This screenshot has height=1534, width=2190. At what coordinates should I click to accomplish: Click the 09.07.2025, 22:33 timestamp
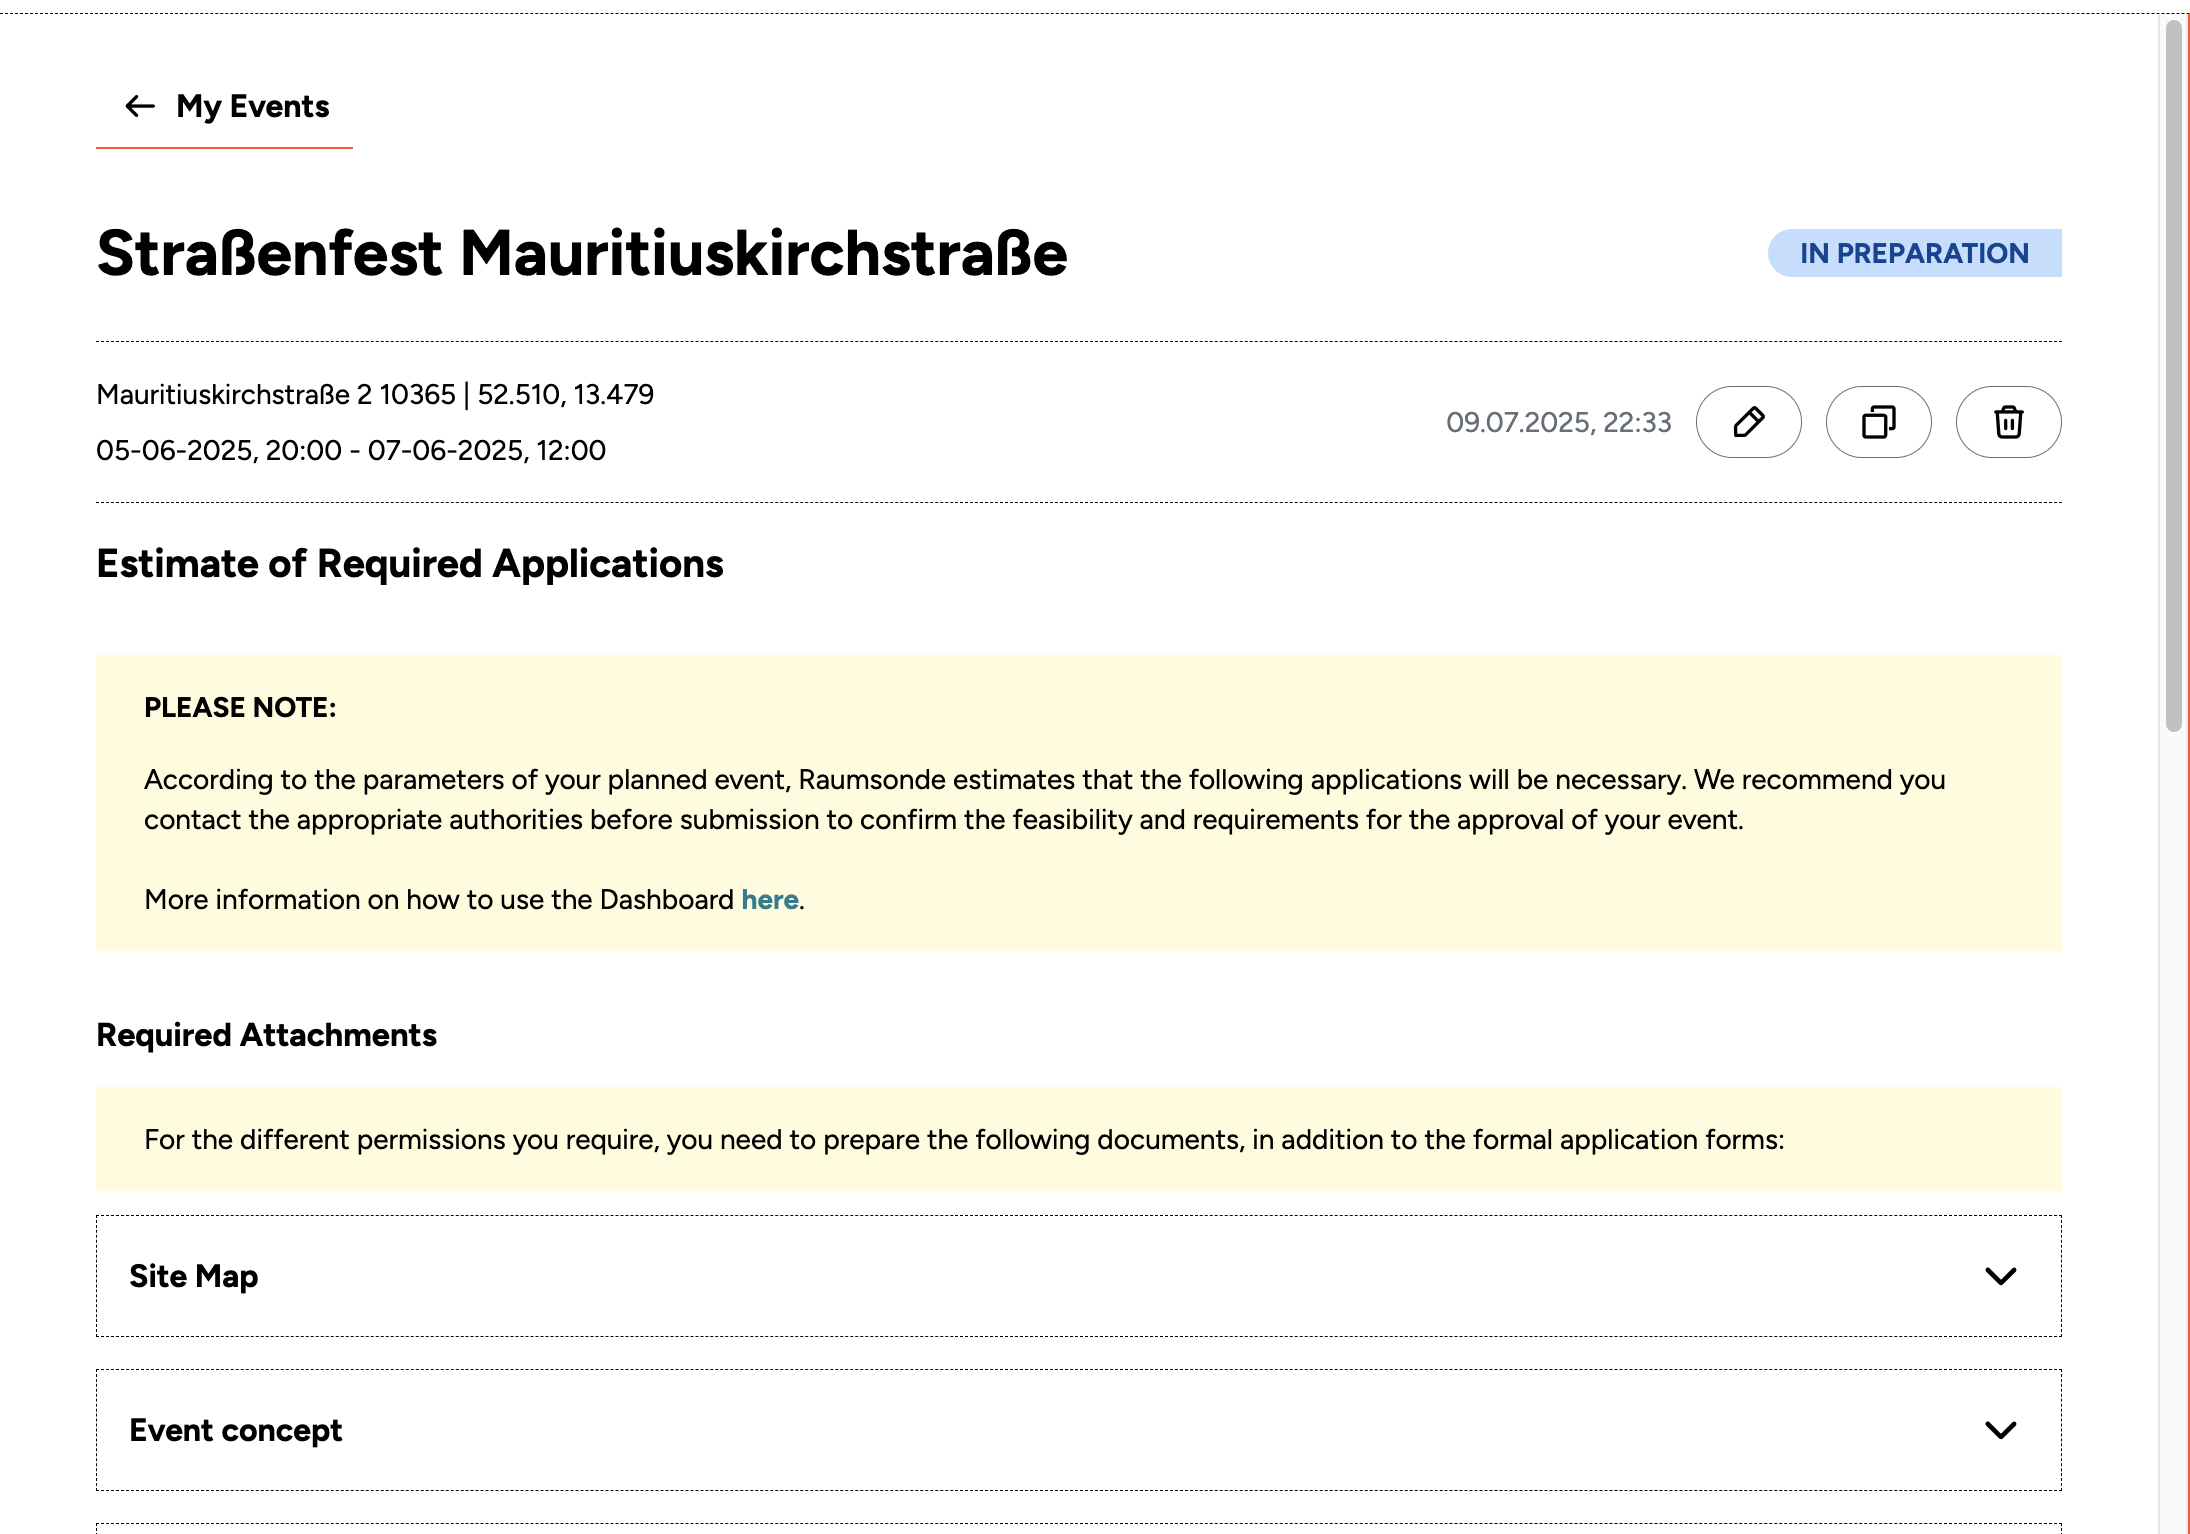click(x=1558, y=422)
